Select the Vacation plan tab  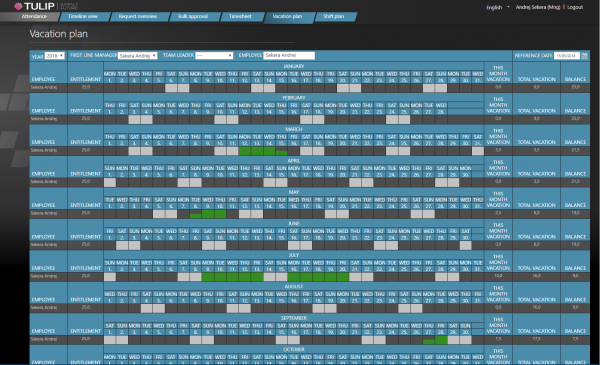point(287,16)
